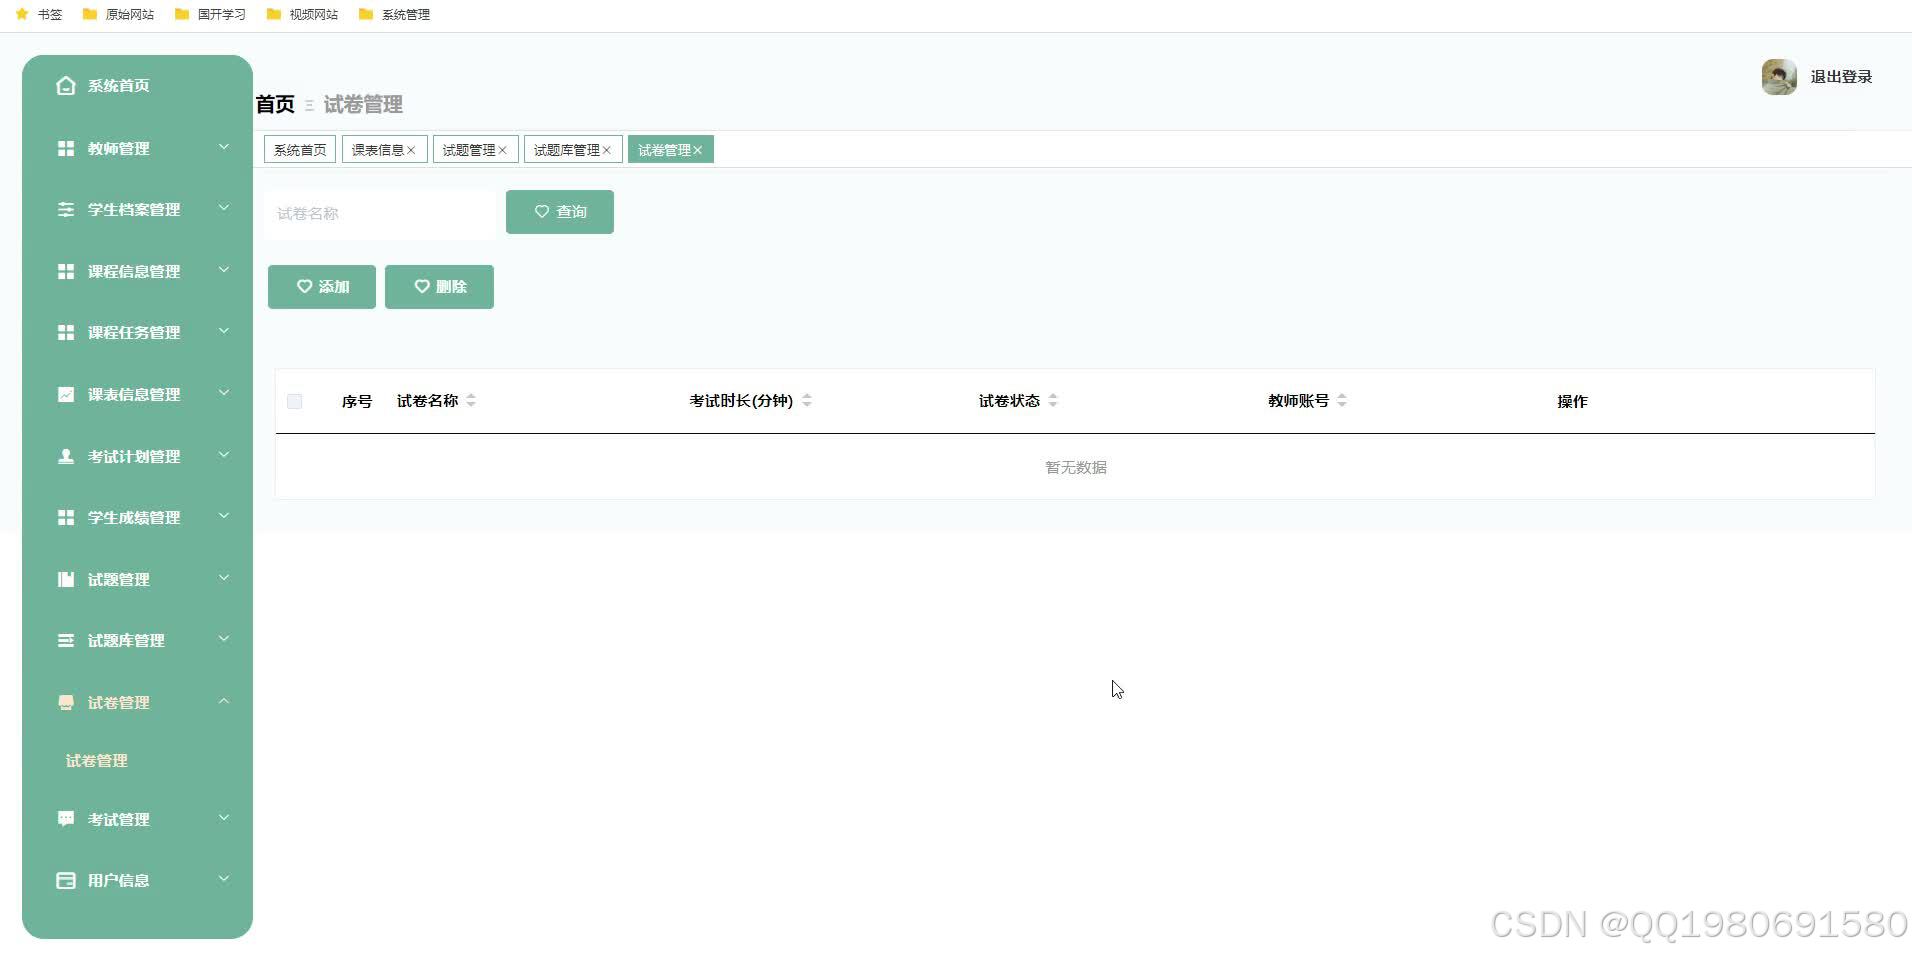This screenshot has width=1912, height=956.
Task: Click the 考试计划管理 stamp icon
Action: click(x=66, y=456)
